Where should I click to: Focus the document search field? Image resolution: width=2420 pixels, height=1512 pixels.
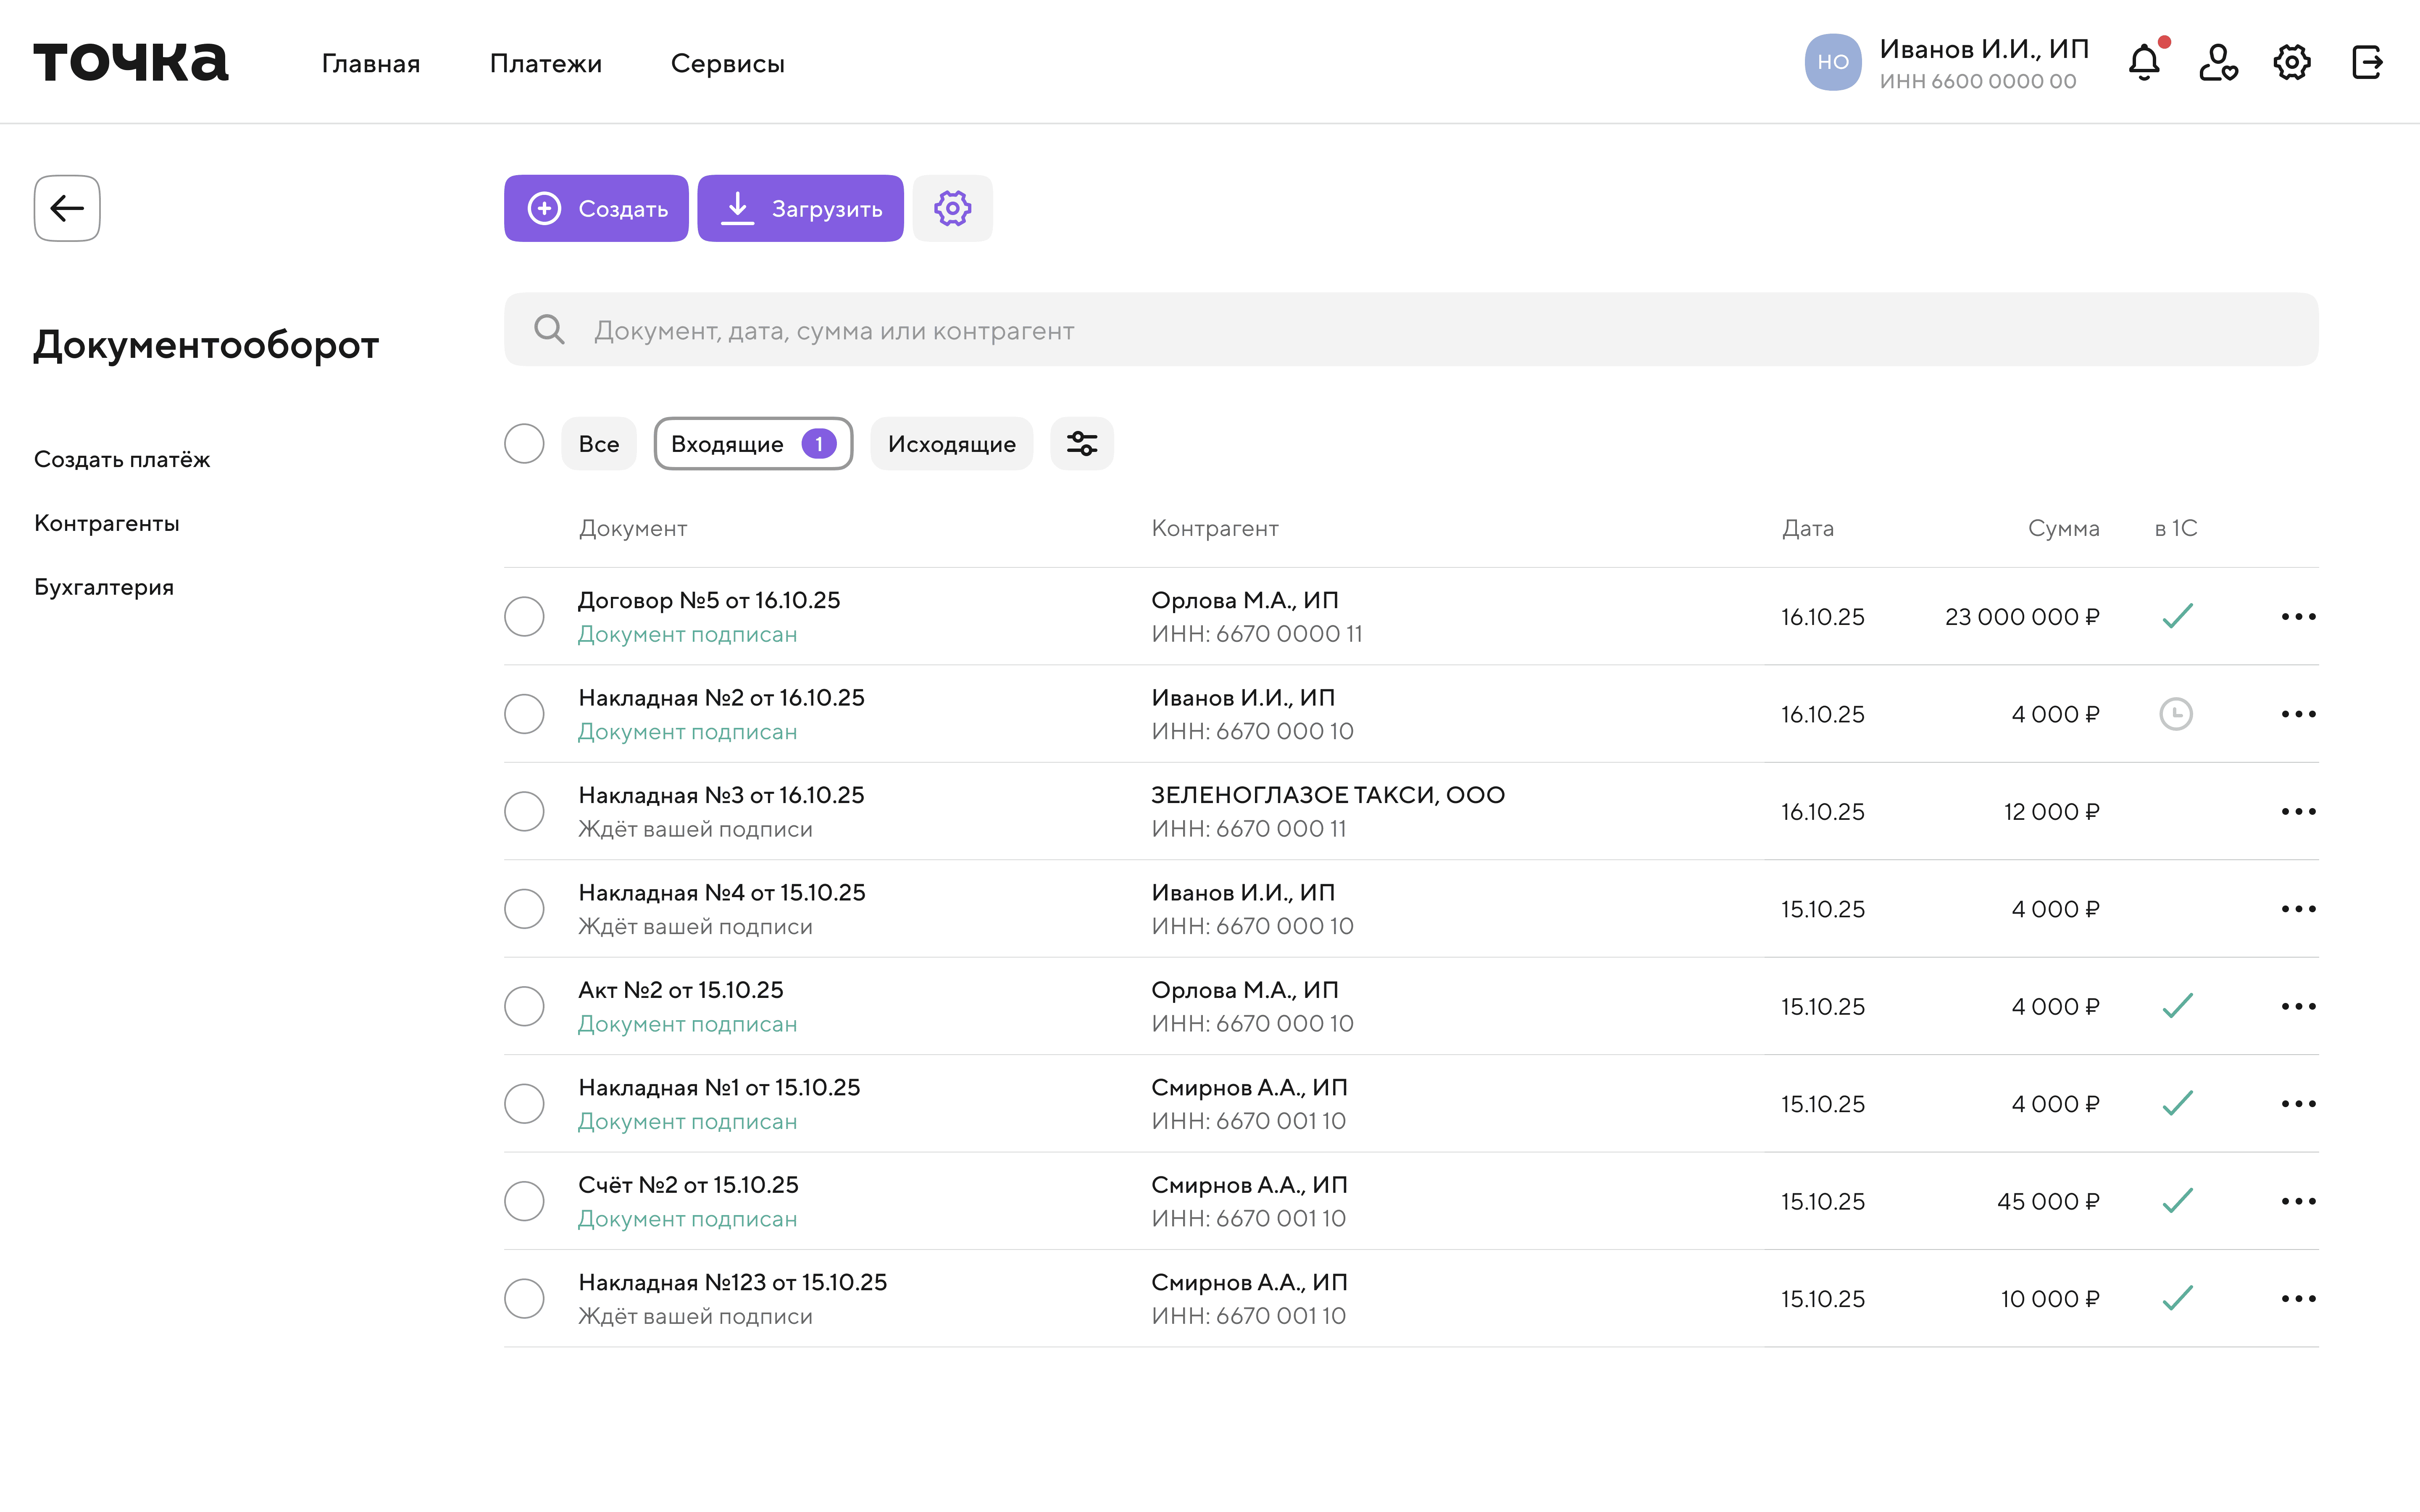1410,330
